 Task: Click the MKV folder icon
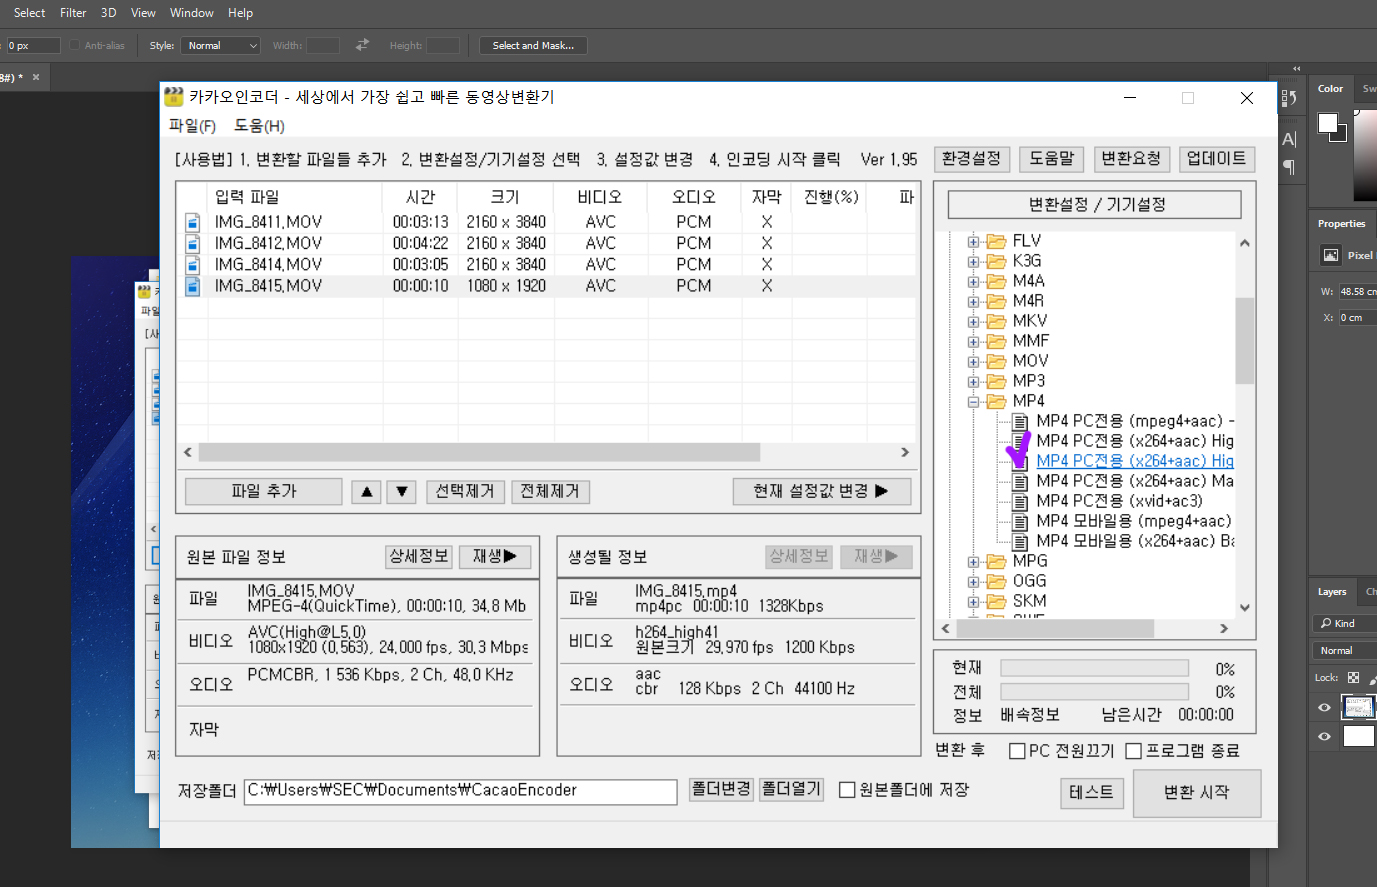(x=996, y=321)
